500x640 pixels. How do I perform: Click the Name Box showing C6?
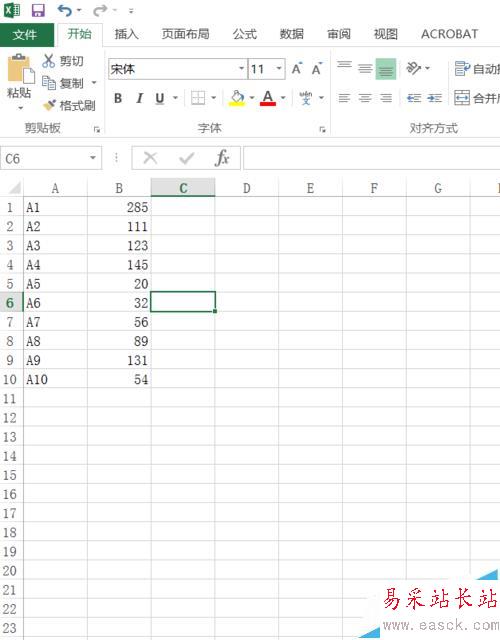pos(44,158)
